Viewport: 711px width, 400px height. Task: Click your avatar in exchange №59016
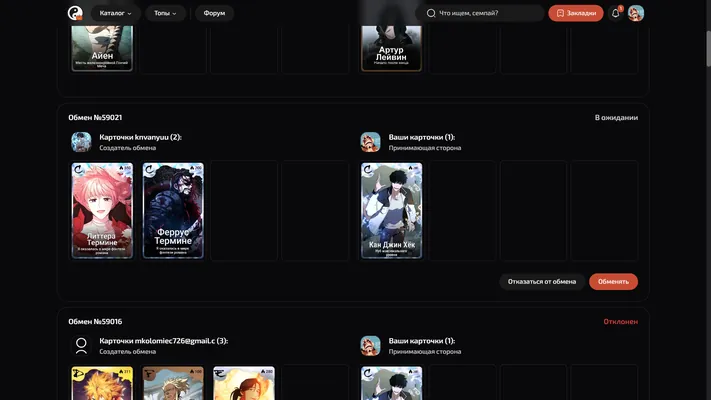(x=370, y=346)
